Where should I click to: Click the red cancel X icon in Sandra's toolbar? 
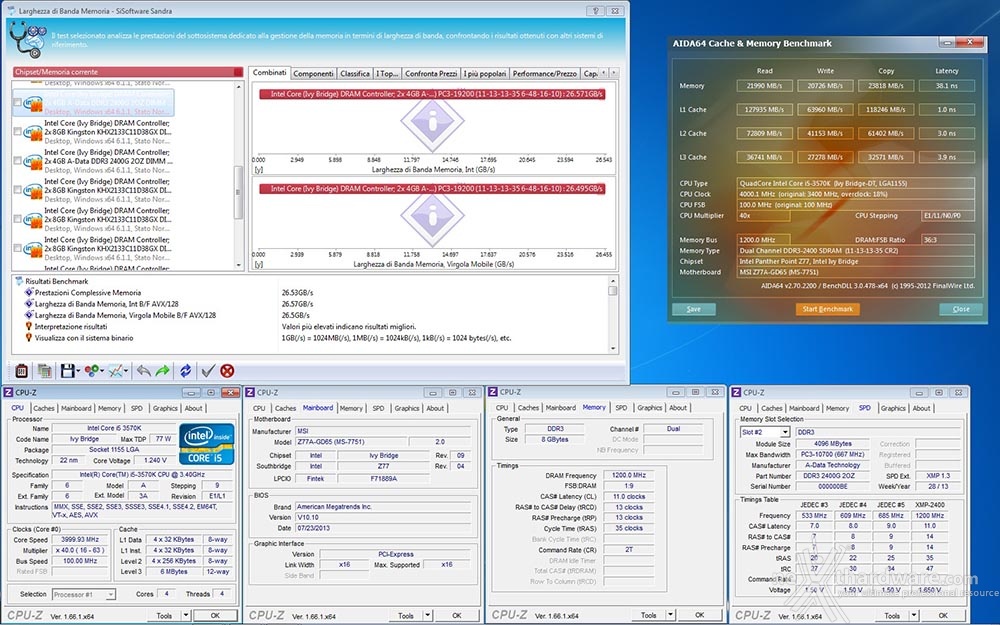click(x=227, y=371)
